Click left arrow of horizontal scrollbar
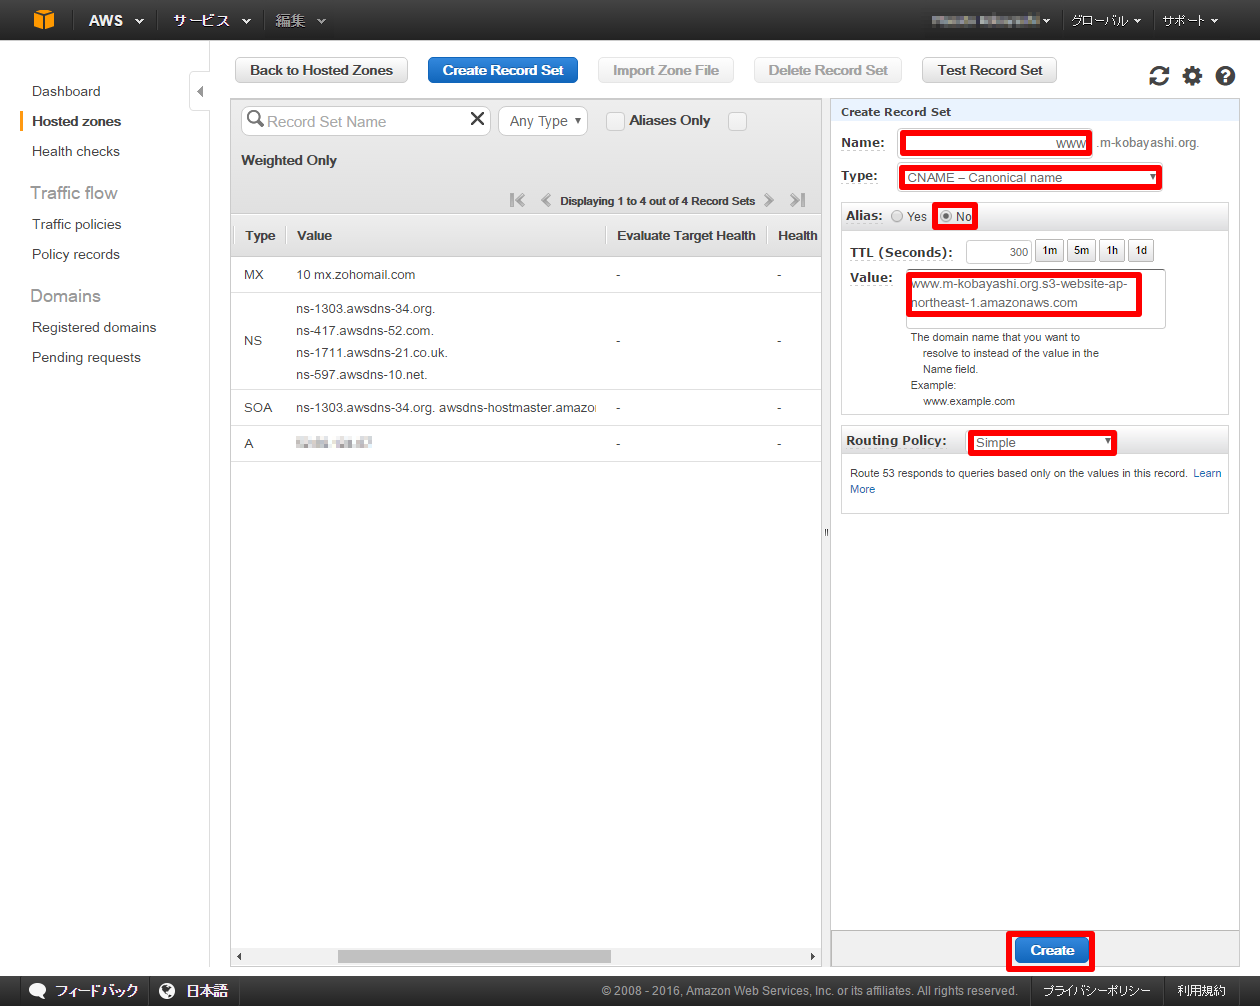1260x1006 pixels. [x=239, y=956]
